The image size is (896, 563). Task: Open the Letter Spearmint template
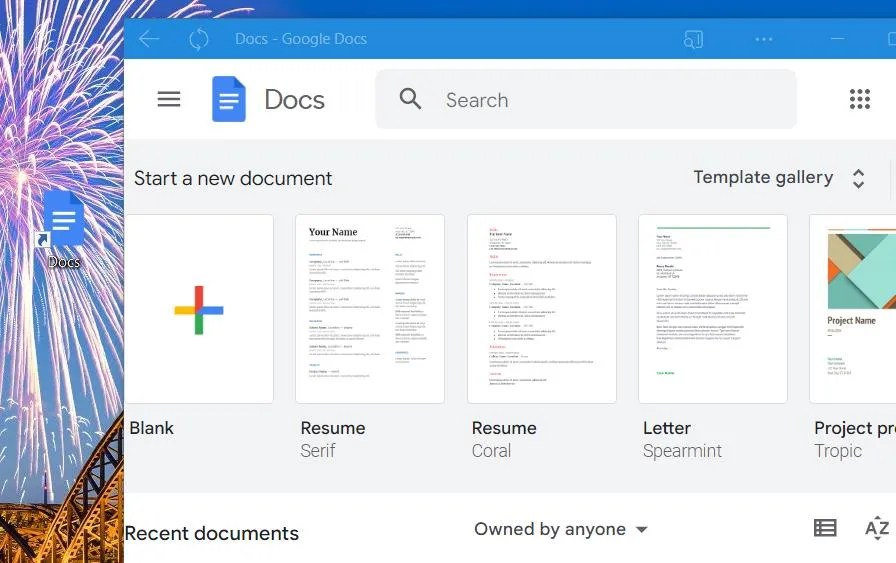pyautogui.click(x=713, y=309)
